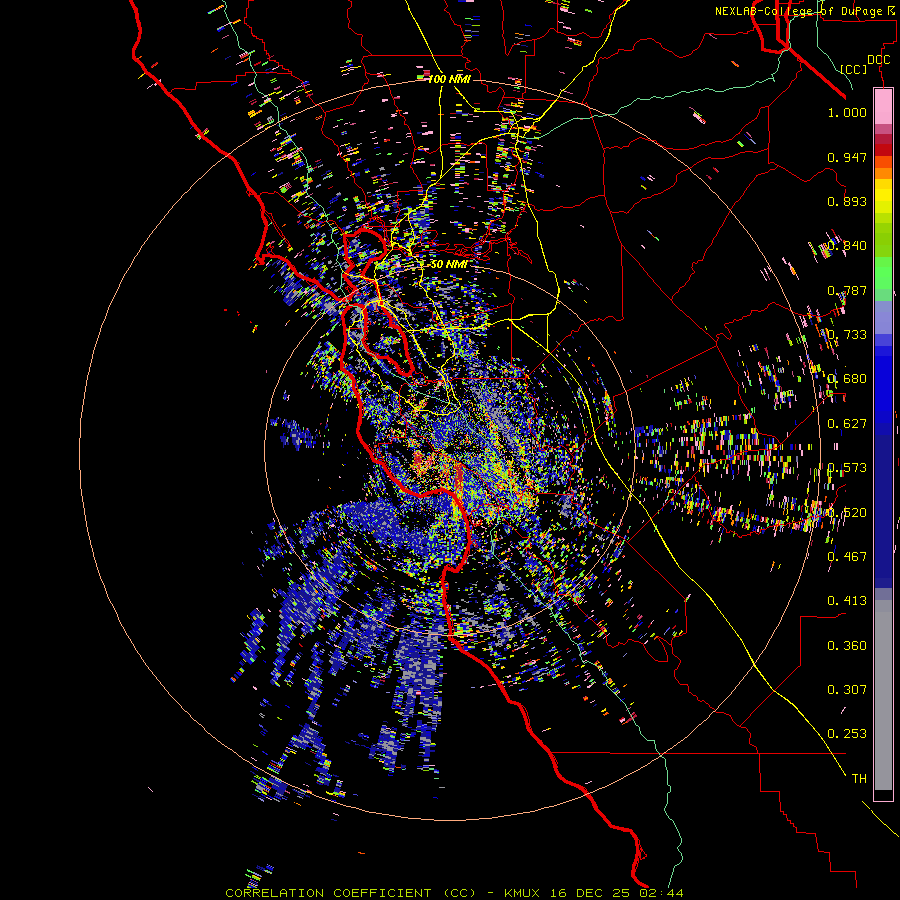
Task: Click the 0.893 legend value
Action: coord(847,201)
